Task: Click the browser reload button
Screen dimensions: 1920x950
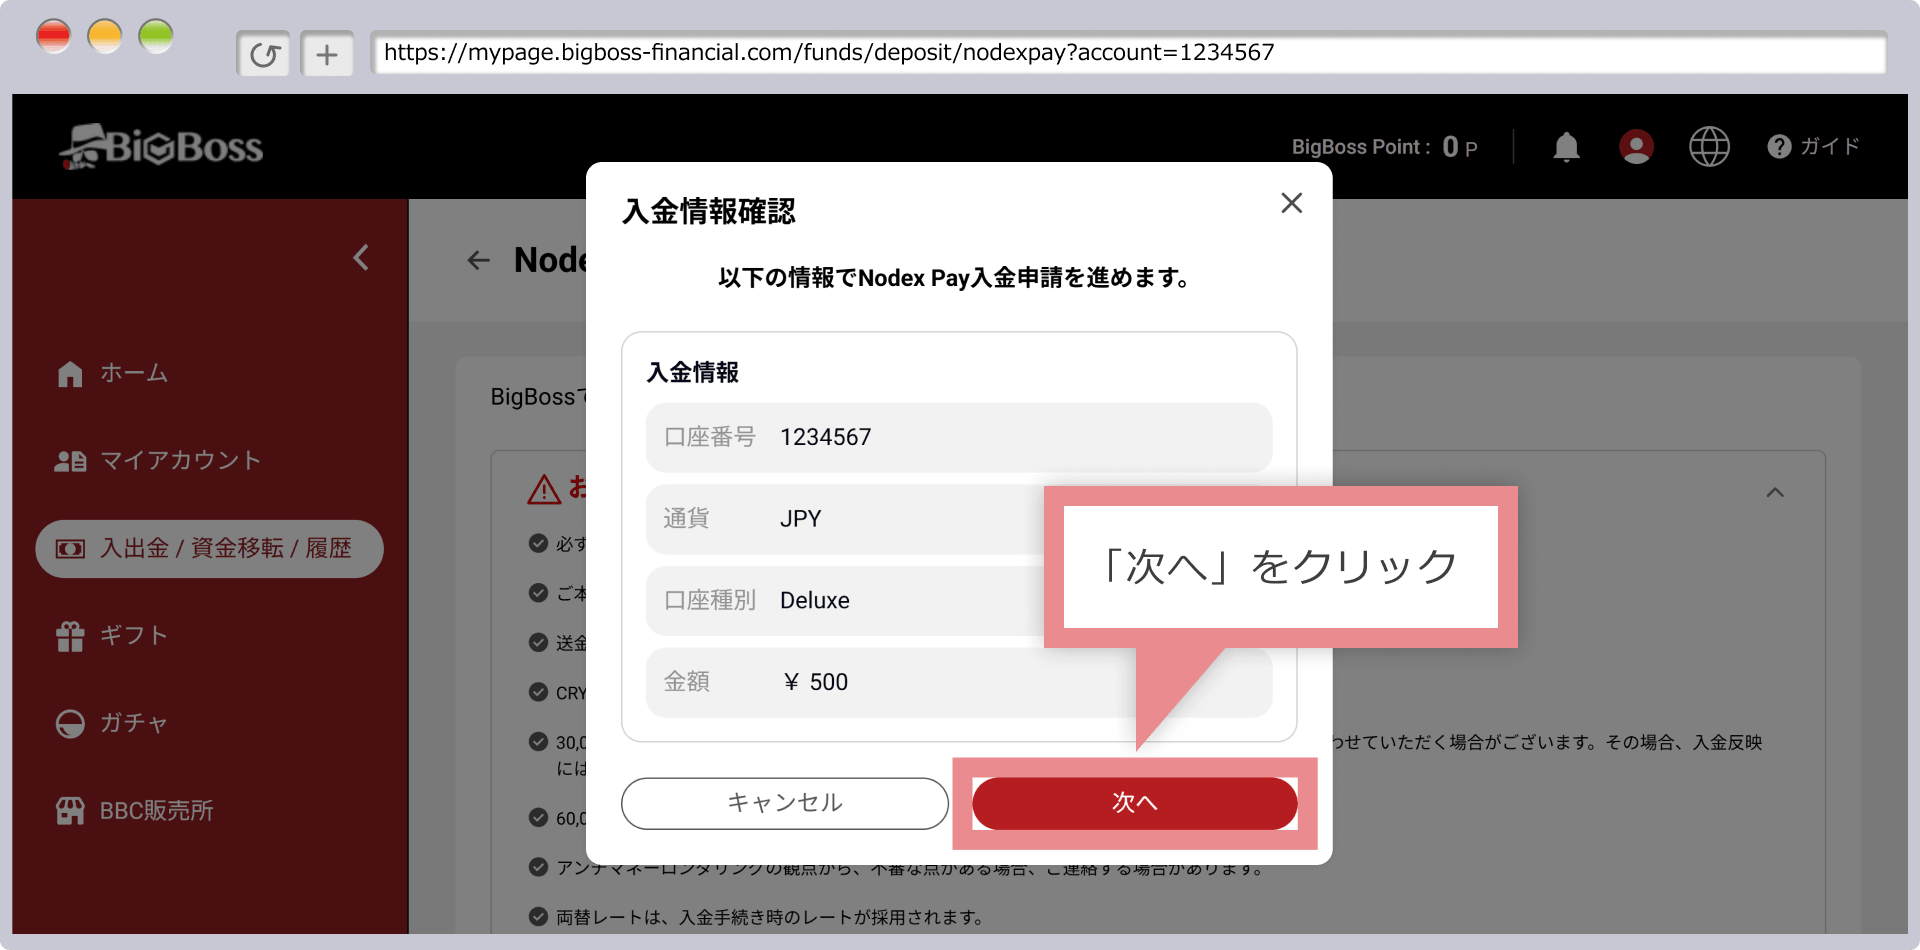Action: 264,54
